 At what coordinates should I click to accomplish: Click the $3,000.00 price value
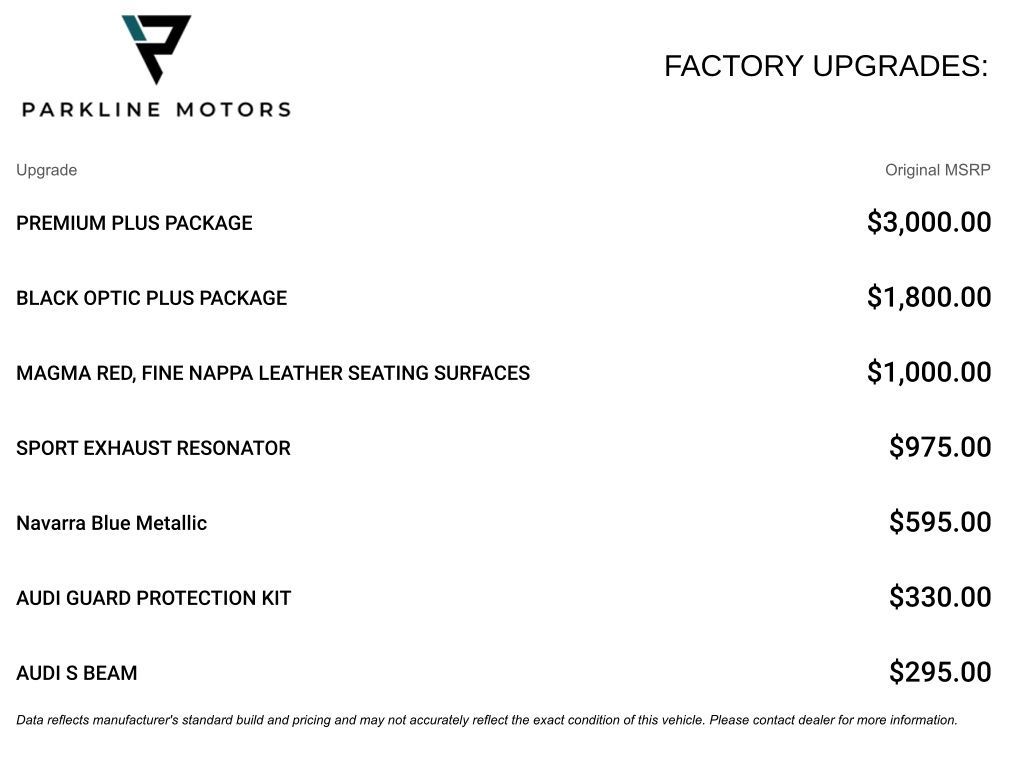click(x=929, y=222)
